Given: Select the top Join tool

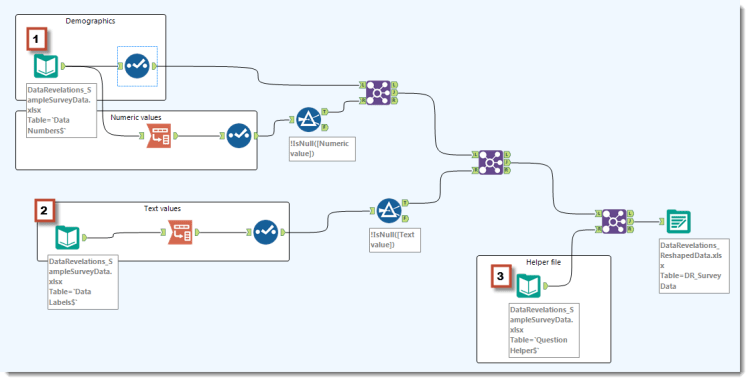Looking at the screenshot, I should pyautogui.click(x=378, y=93).
